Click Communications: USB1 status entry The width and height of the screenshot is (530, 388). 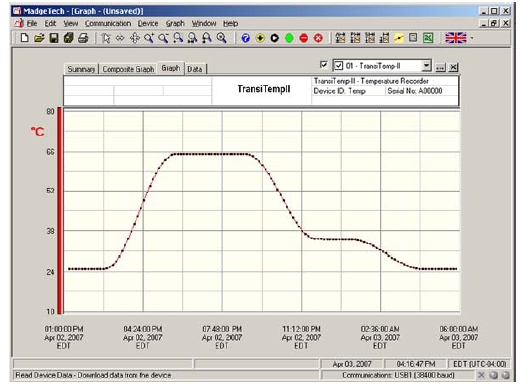(x=398, y=375)
